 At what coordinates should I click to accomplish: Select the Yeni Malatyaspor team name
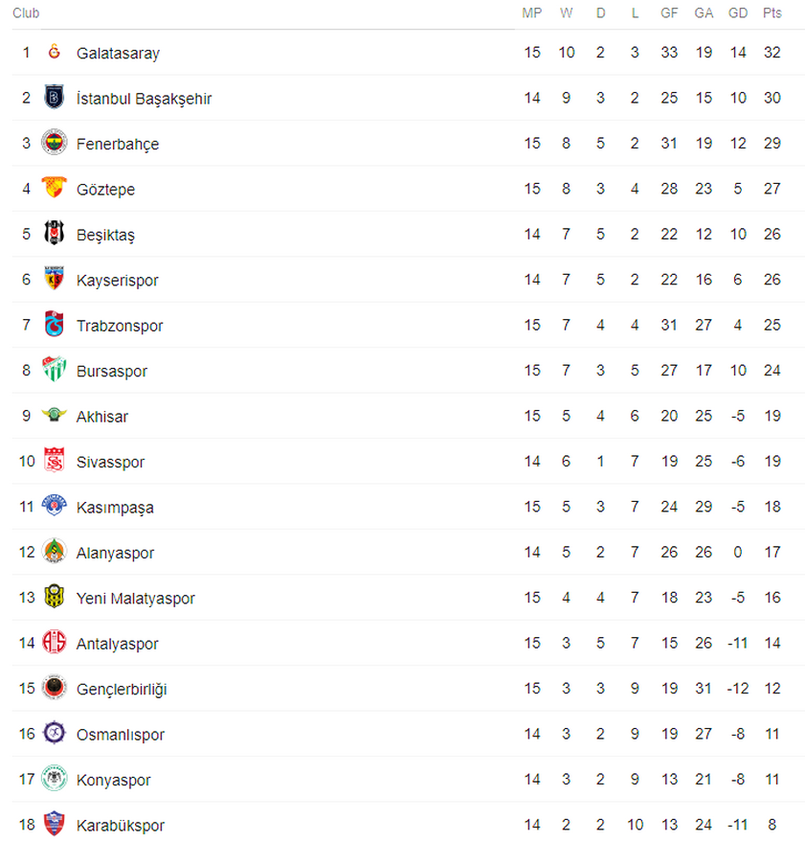(136, 599)
